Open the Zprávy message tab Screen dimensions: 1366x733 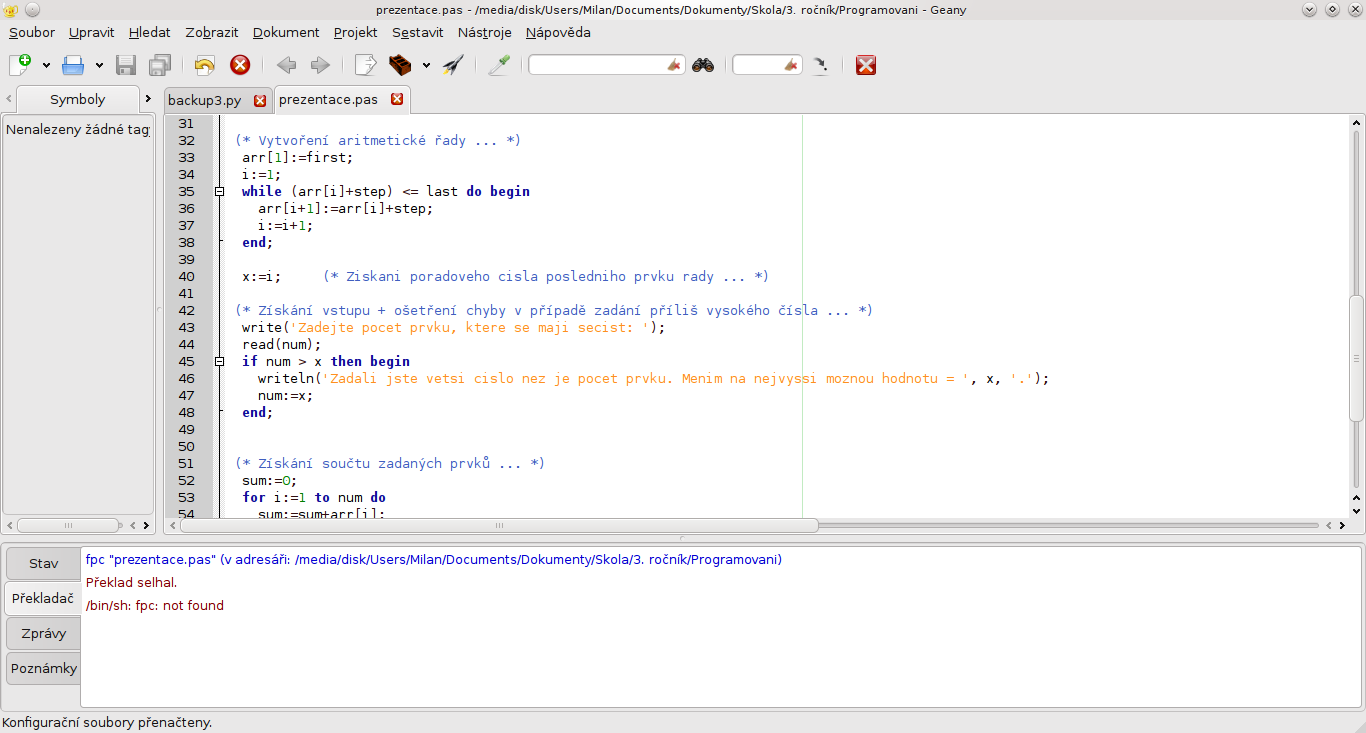43,633
